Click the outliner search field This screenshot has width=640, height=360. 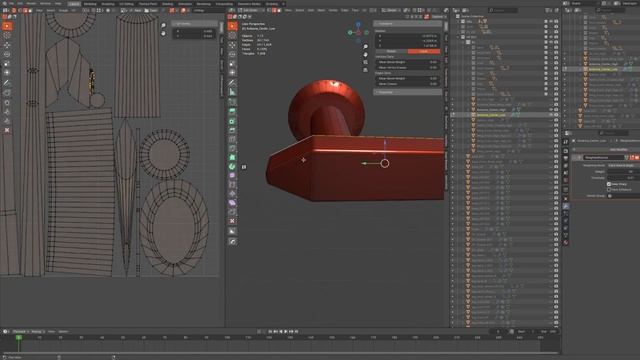(503, 10)
